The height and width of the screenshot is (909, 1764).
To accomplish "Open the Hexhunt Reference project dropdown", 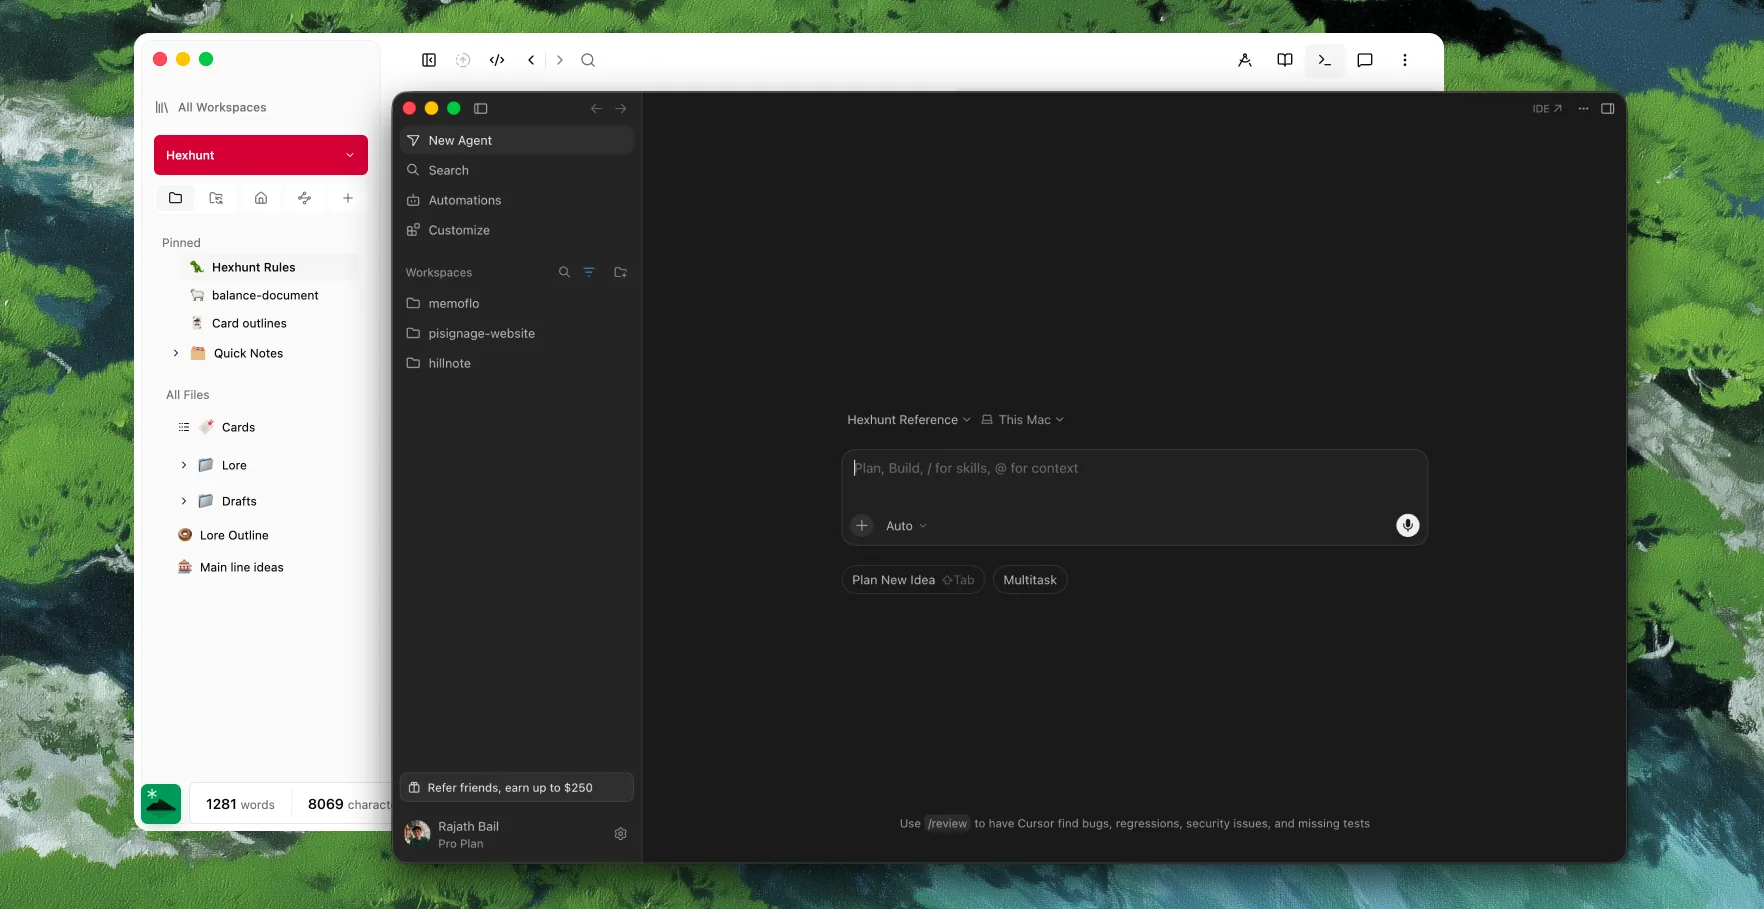I will click(x=909, y=420).
